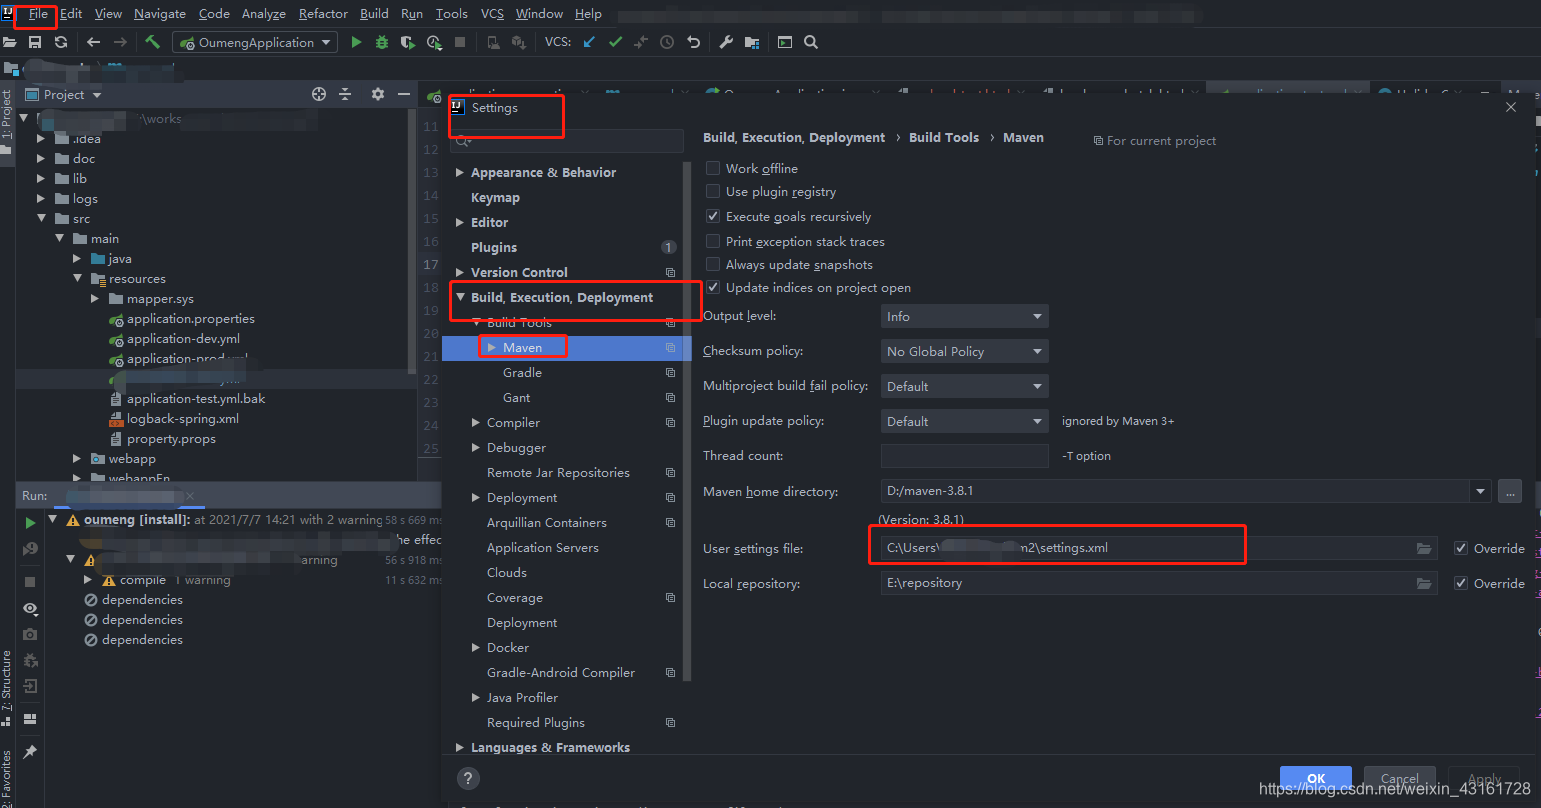1541x808 pixels.
Task: Click the Save All toolbar icon
Action: [35, 42]
